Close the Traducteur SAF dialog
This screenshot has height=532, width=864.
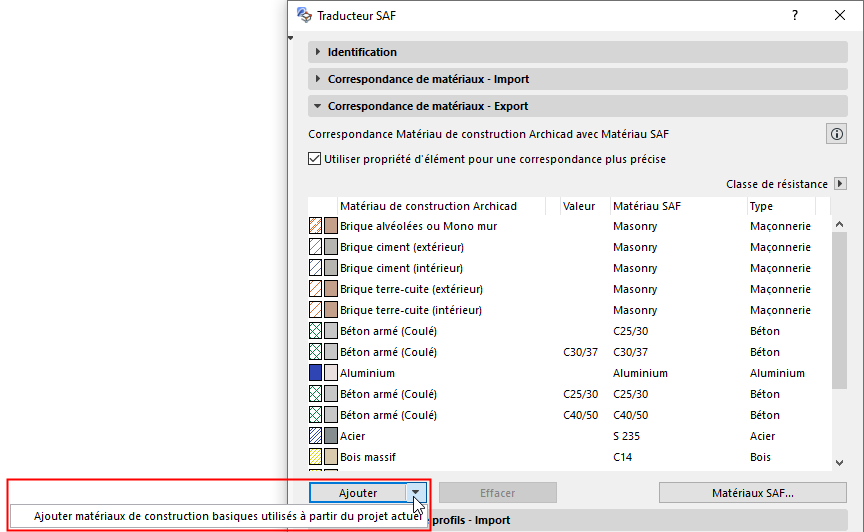[840, 15]
